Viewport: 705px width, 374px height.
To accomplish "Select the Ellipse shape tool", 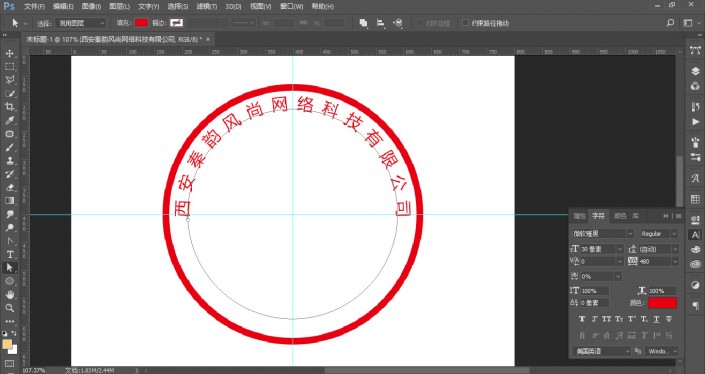I will [9, 281].
